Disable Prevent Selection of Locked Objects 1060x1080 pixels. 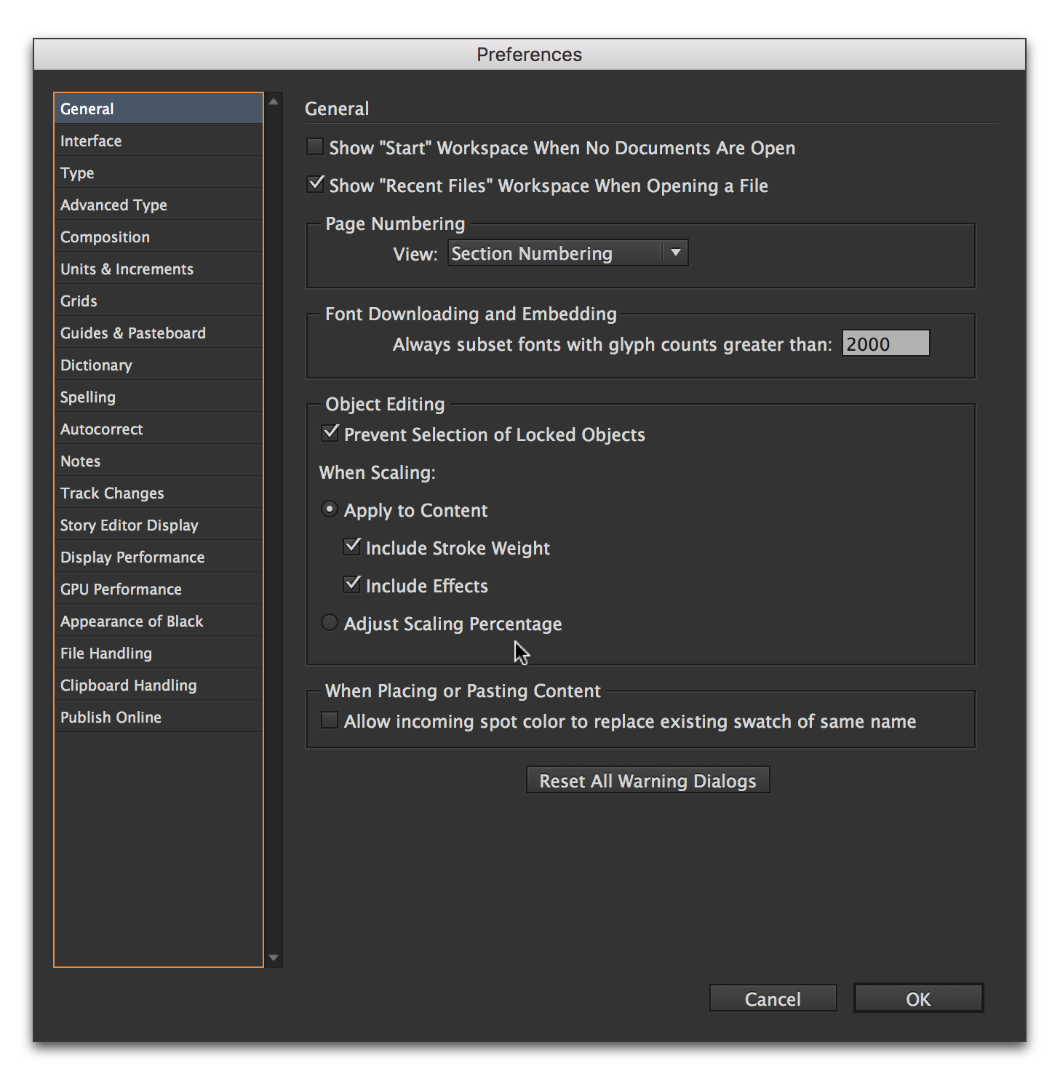click(330, 432)
